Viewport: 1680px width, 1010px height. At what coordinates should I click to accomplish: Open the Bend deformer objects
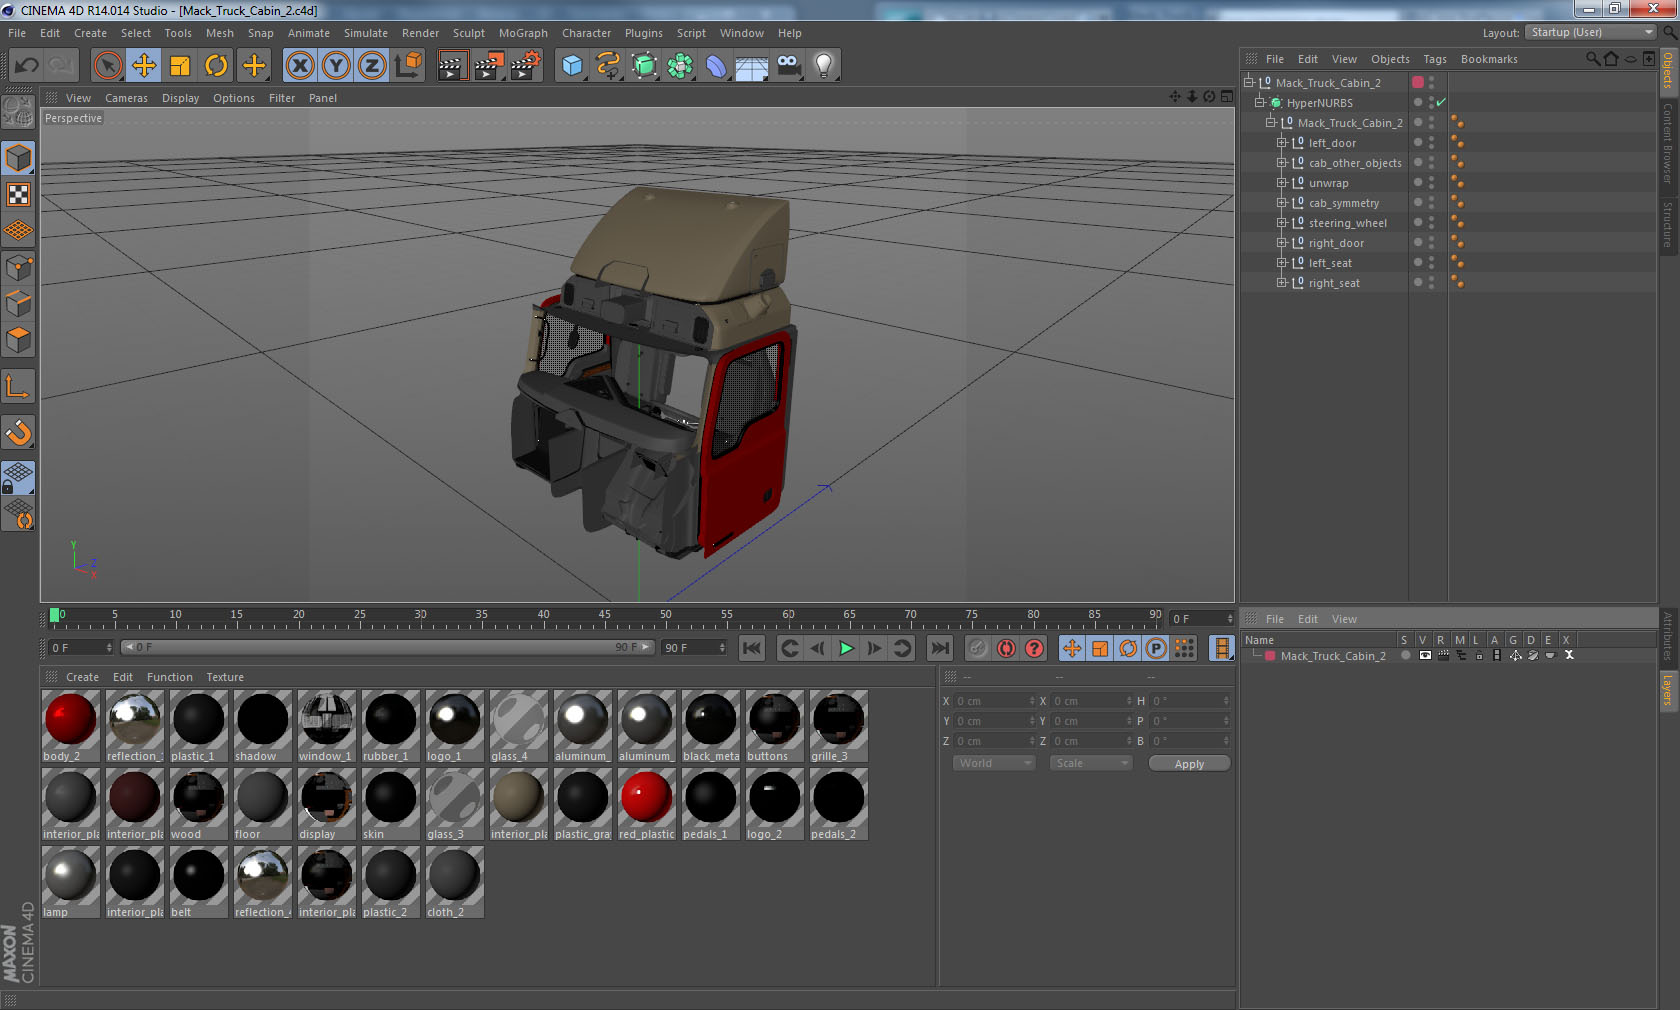[x=716, y=66]
